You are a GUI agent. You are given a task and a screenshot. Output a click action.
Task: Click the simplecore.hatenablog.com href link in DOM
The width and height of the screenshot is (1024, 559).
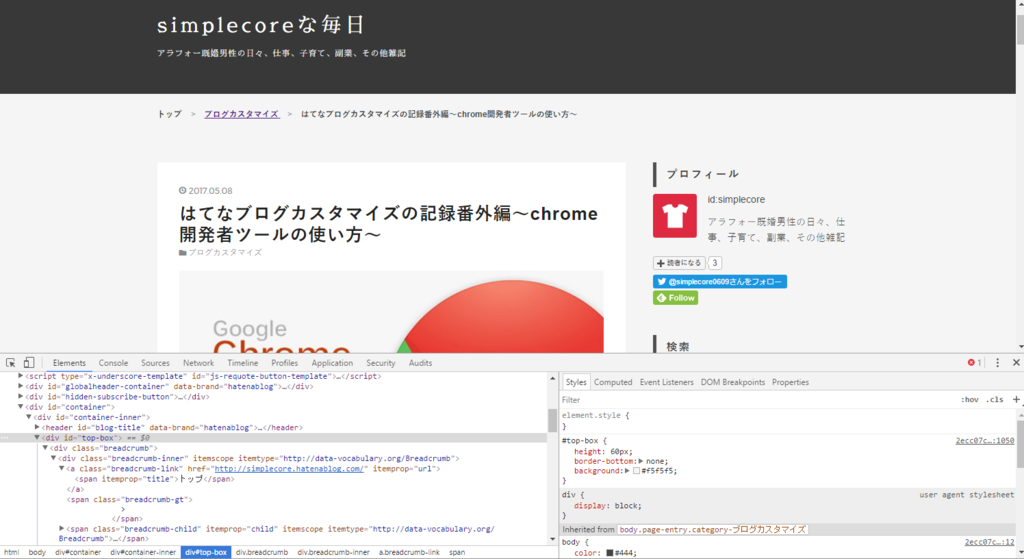click(x=289, y=469)
